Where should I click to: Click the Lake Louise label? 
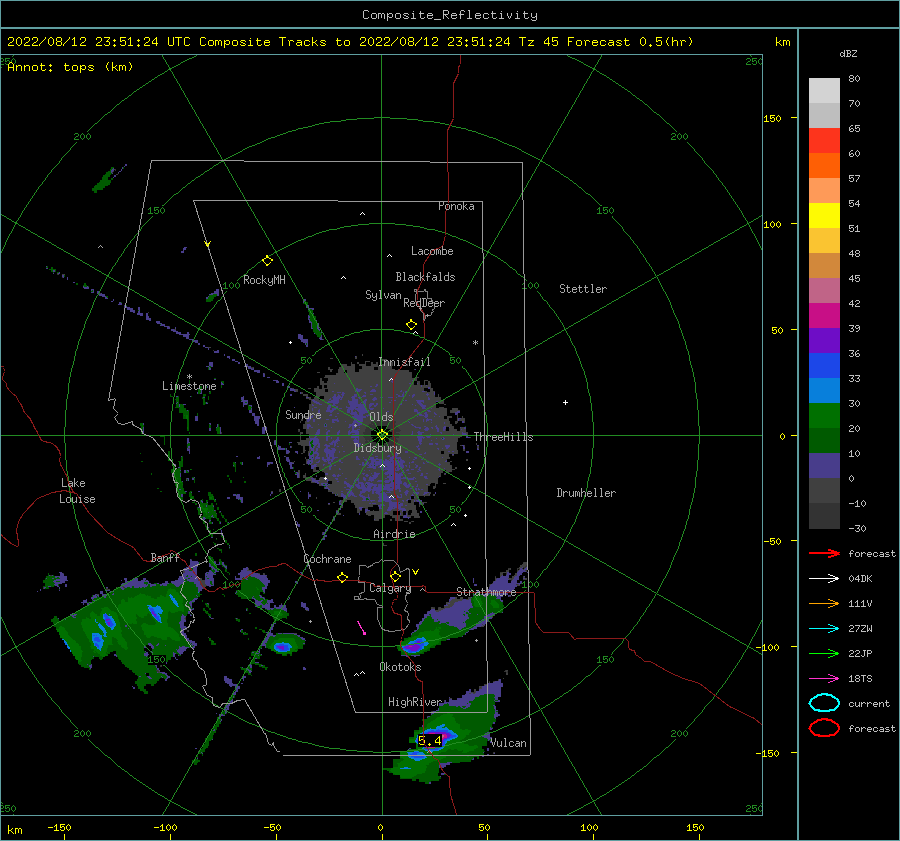tap(77, 491)
